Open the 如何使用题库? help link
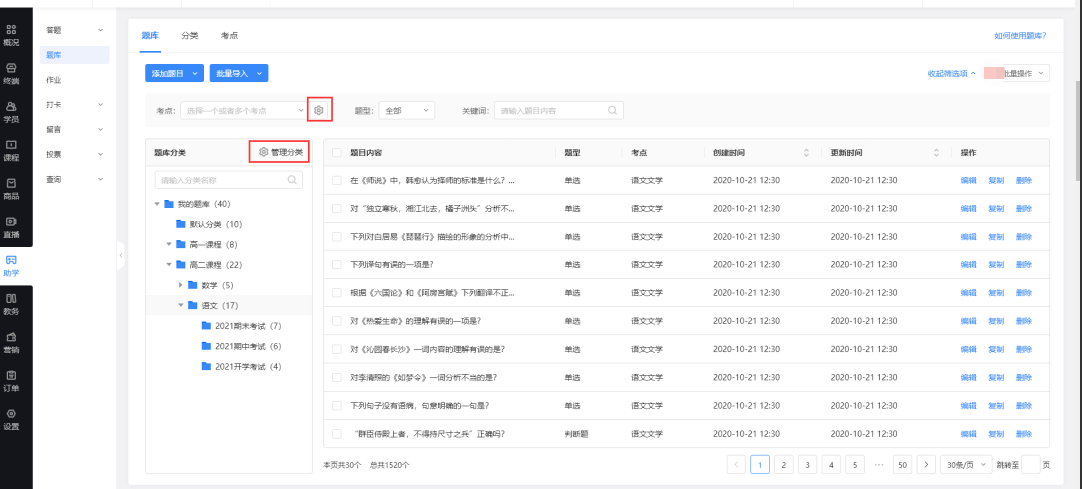 [1019, 35]
